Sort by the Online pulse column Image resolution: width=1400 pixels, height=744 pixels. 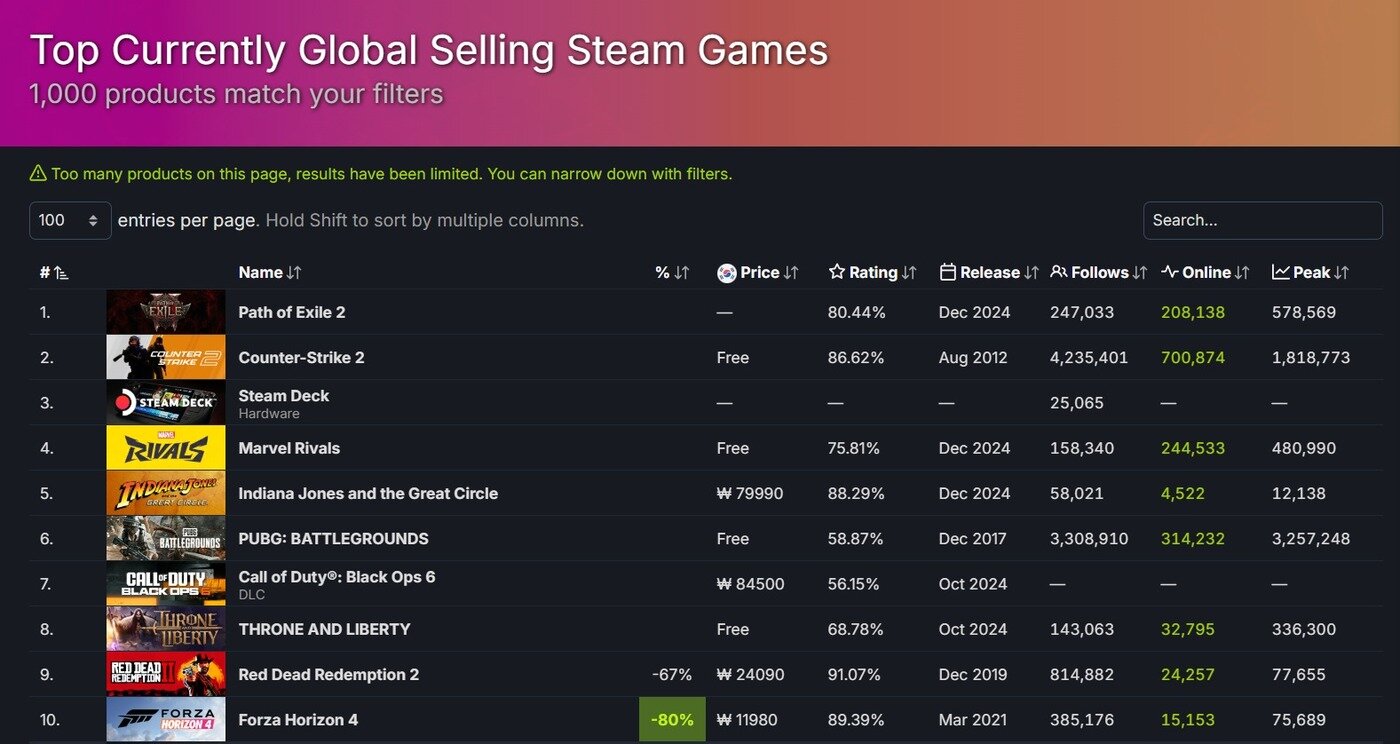click(1205, 272)
